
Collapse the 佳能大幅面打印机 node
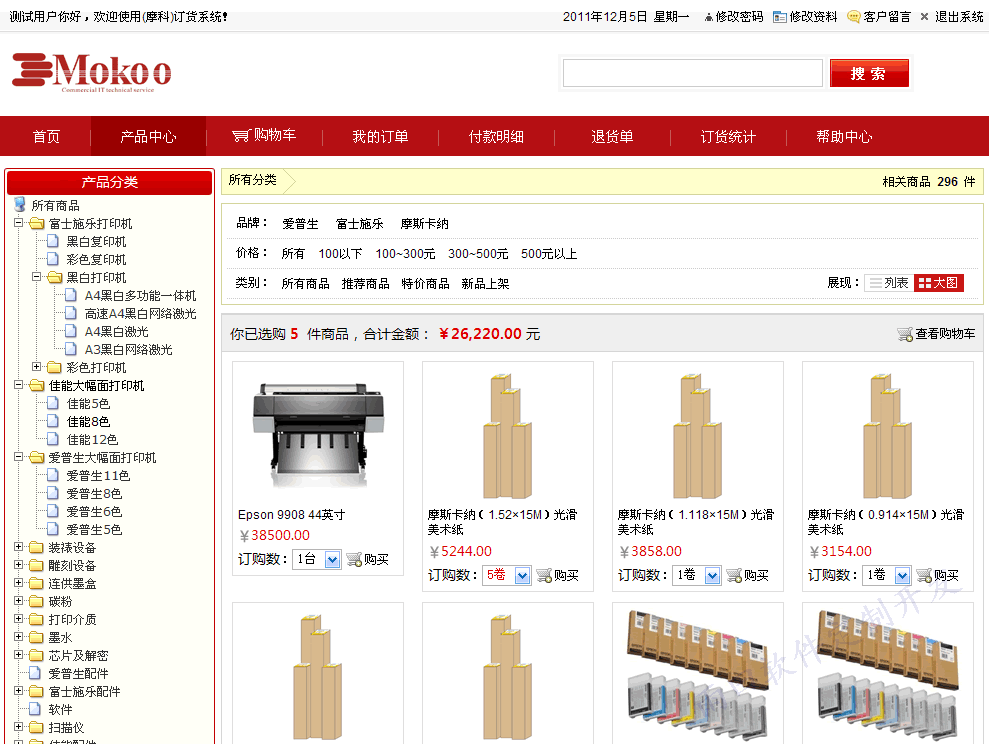18,385
